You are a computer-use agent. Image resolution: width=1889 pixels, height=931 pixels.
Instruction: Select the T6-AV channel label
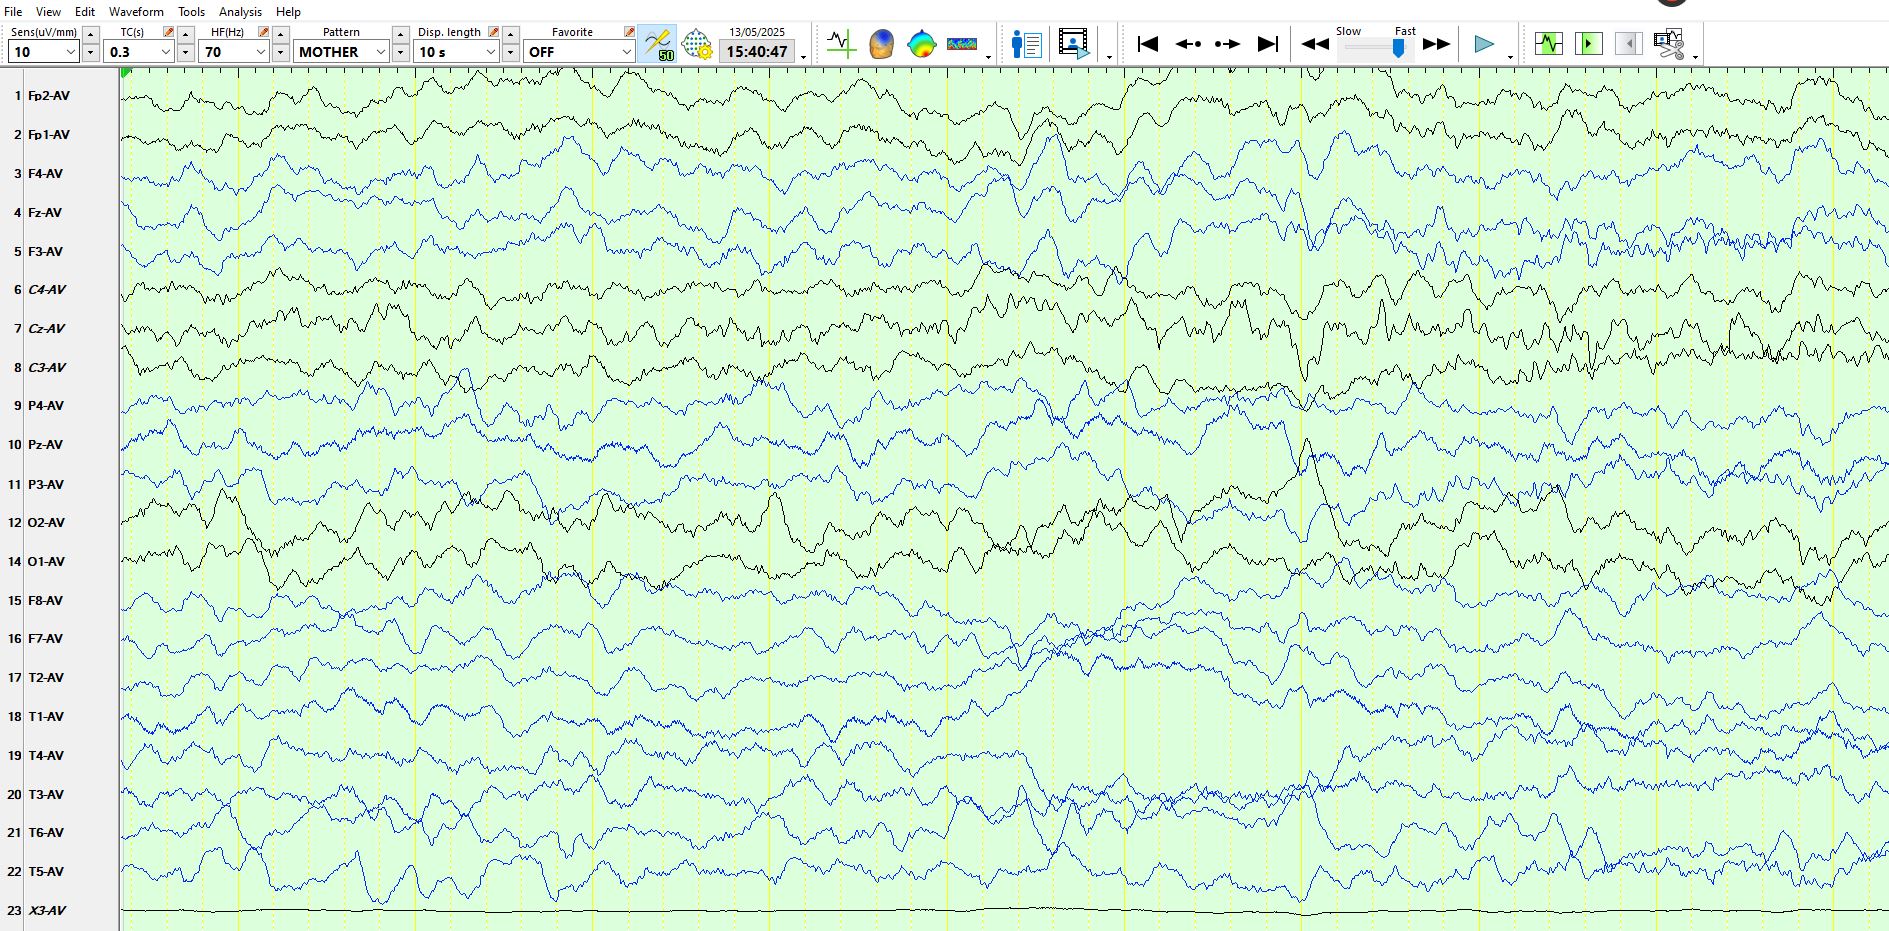click(x=46, y=833)
